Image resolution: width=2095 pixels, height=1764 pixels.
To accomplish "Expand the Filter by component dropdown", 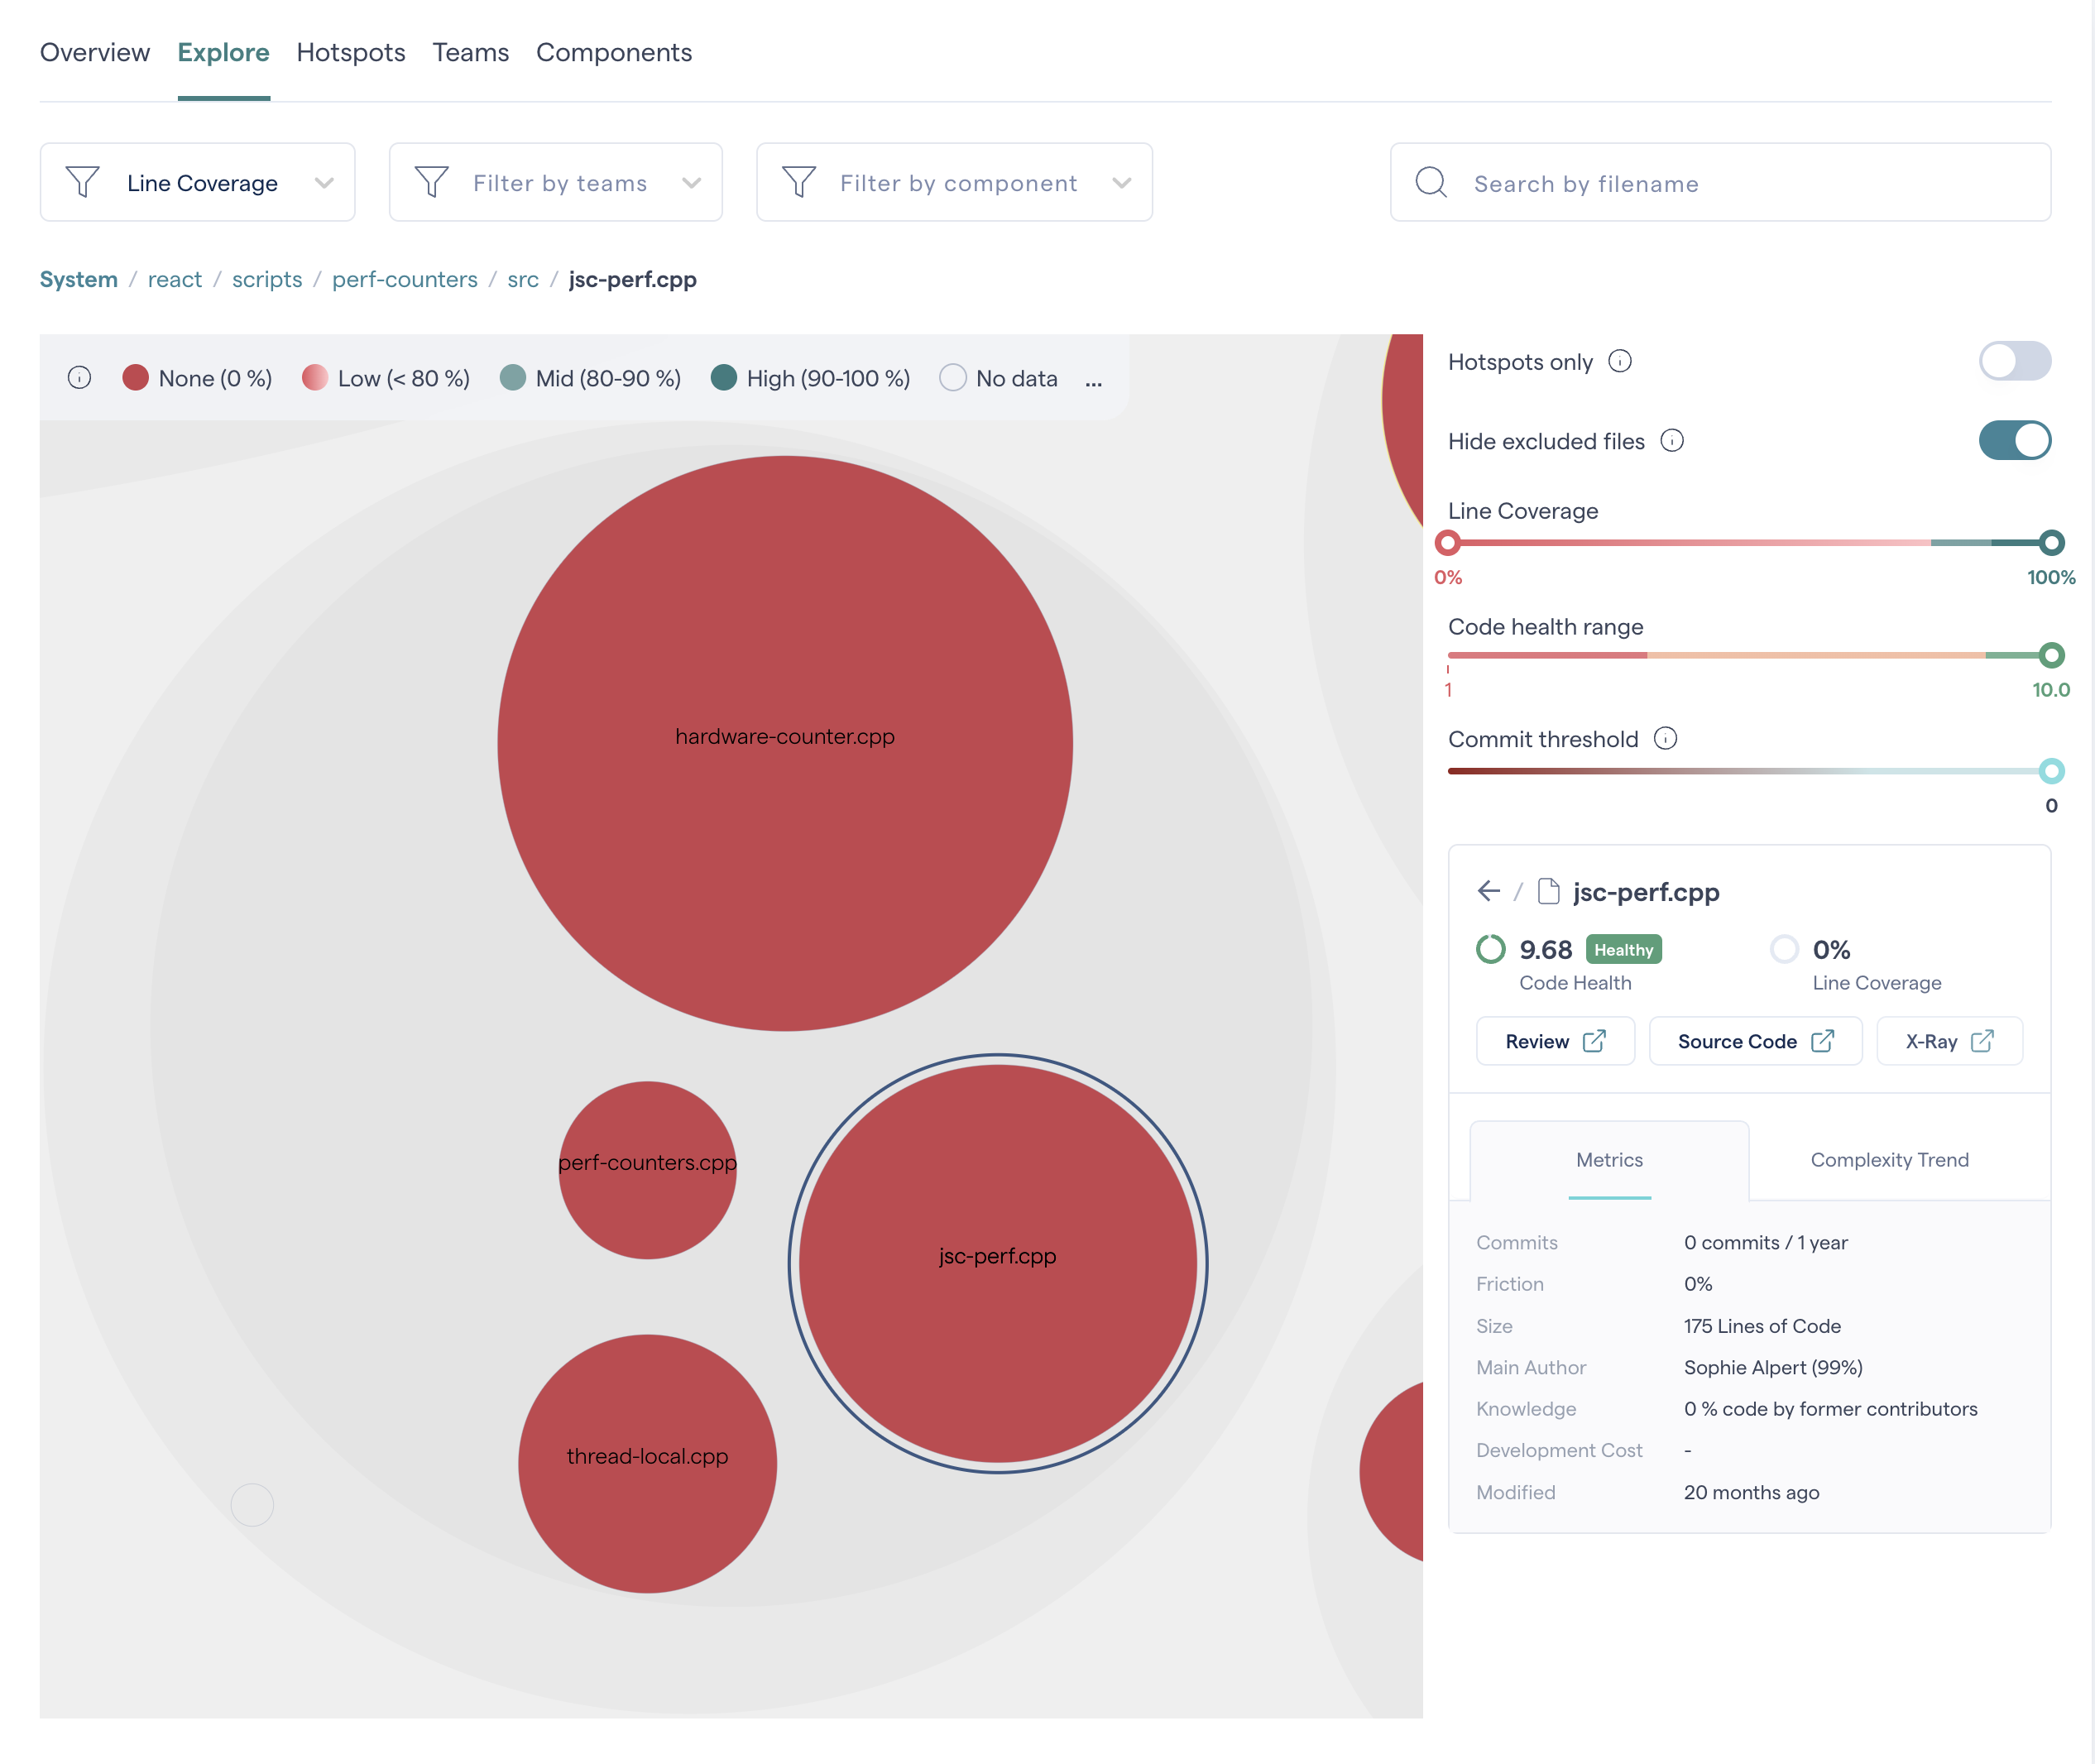I will (954, 183).
